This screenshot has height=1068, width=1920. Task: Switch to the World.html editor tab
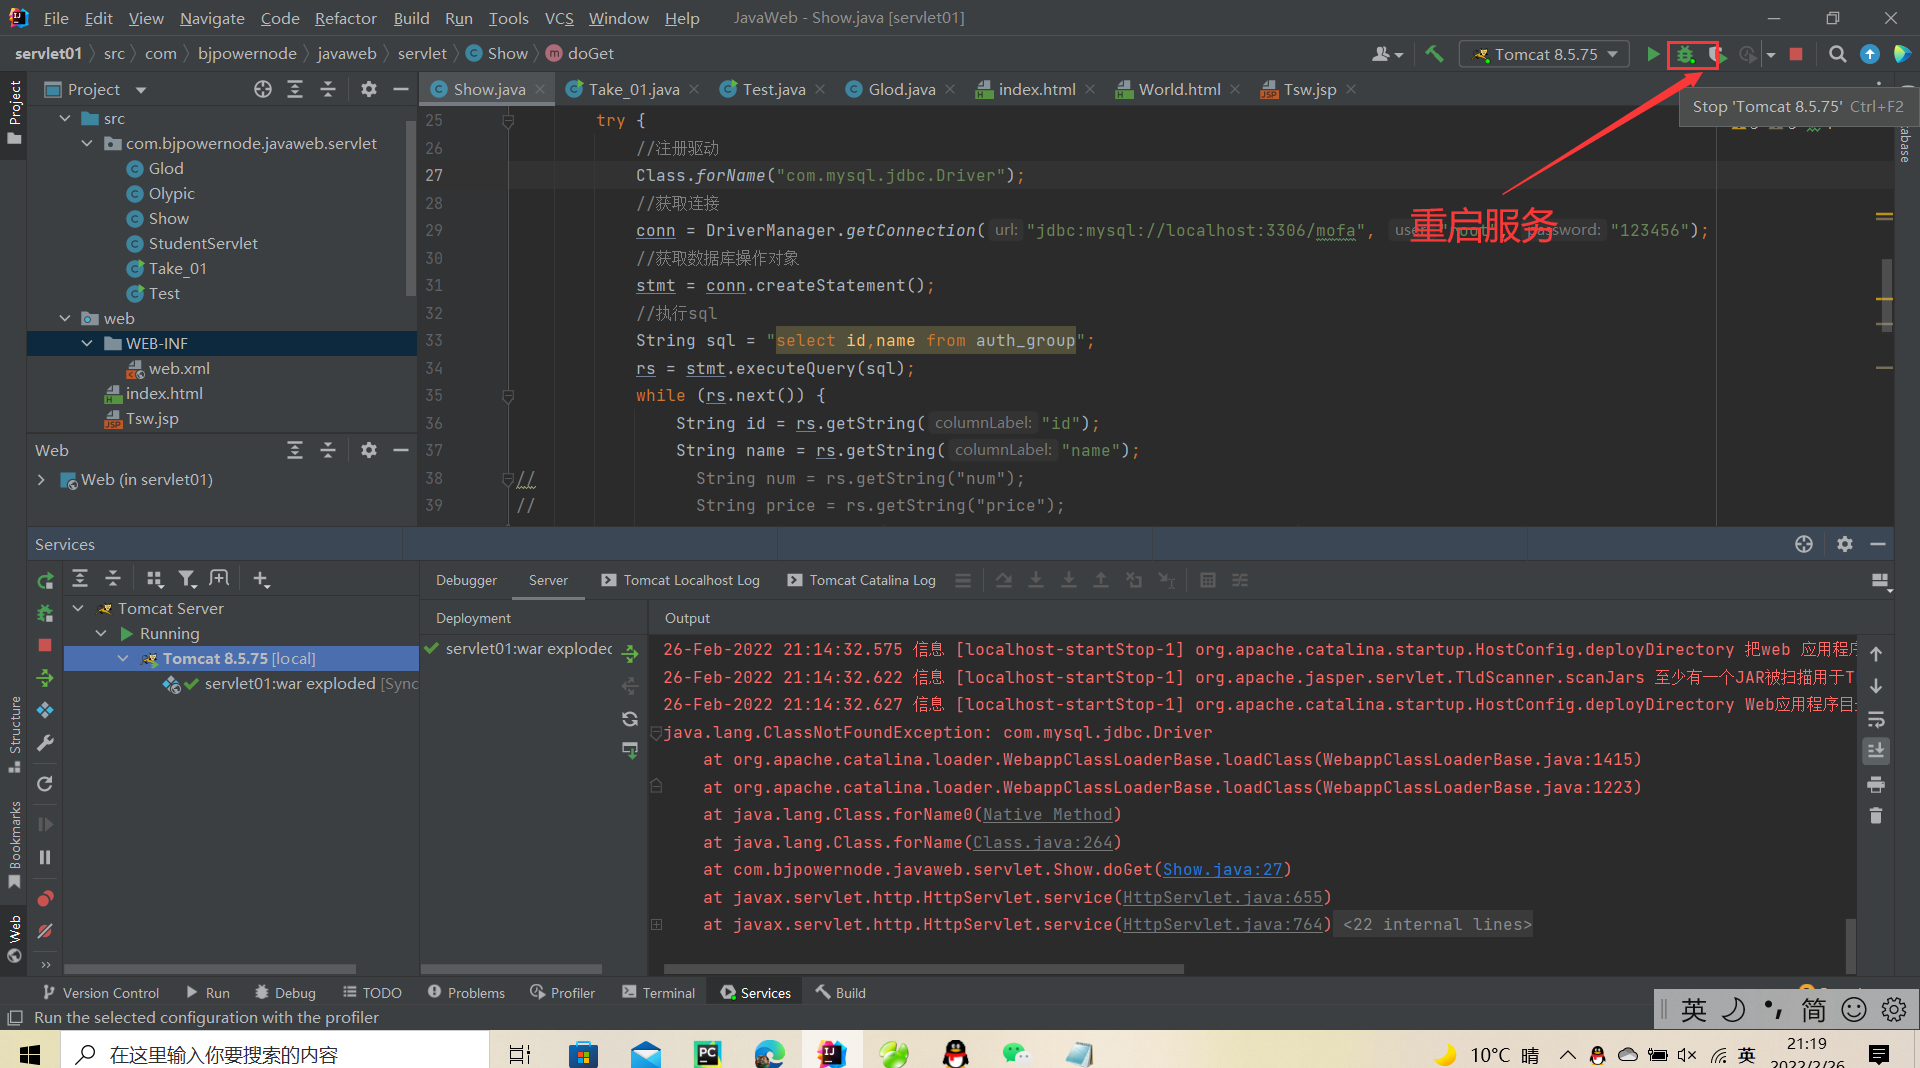tap(1178, 89)
